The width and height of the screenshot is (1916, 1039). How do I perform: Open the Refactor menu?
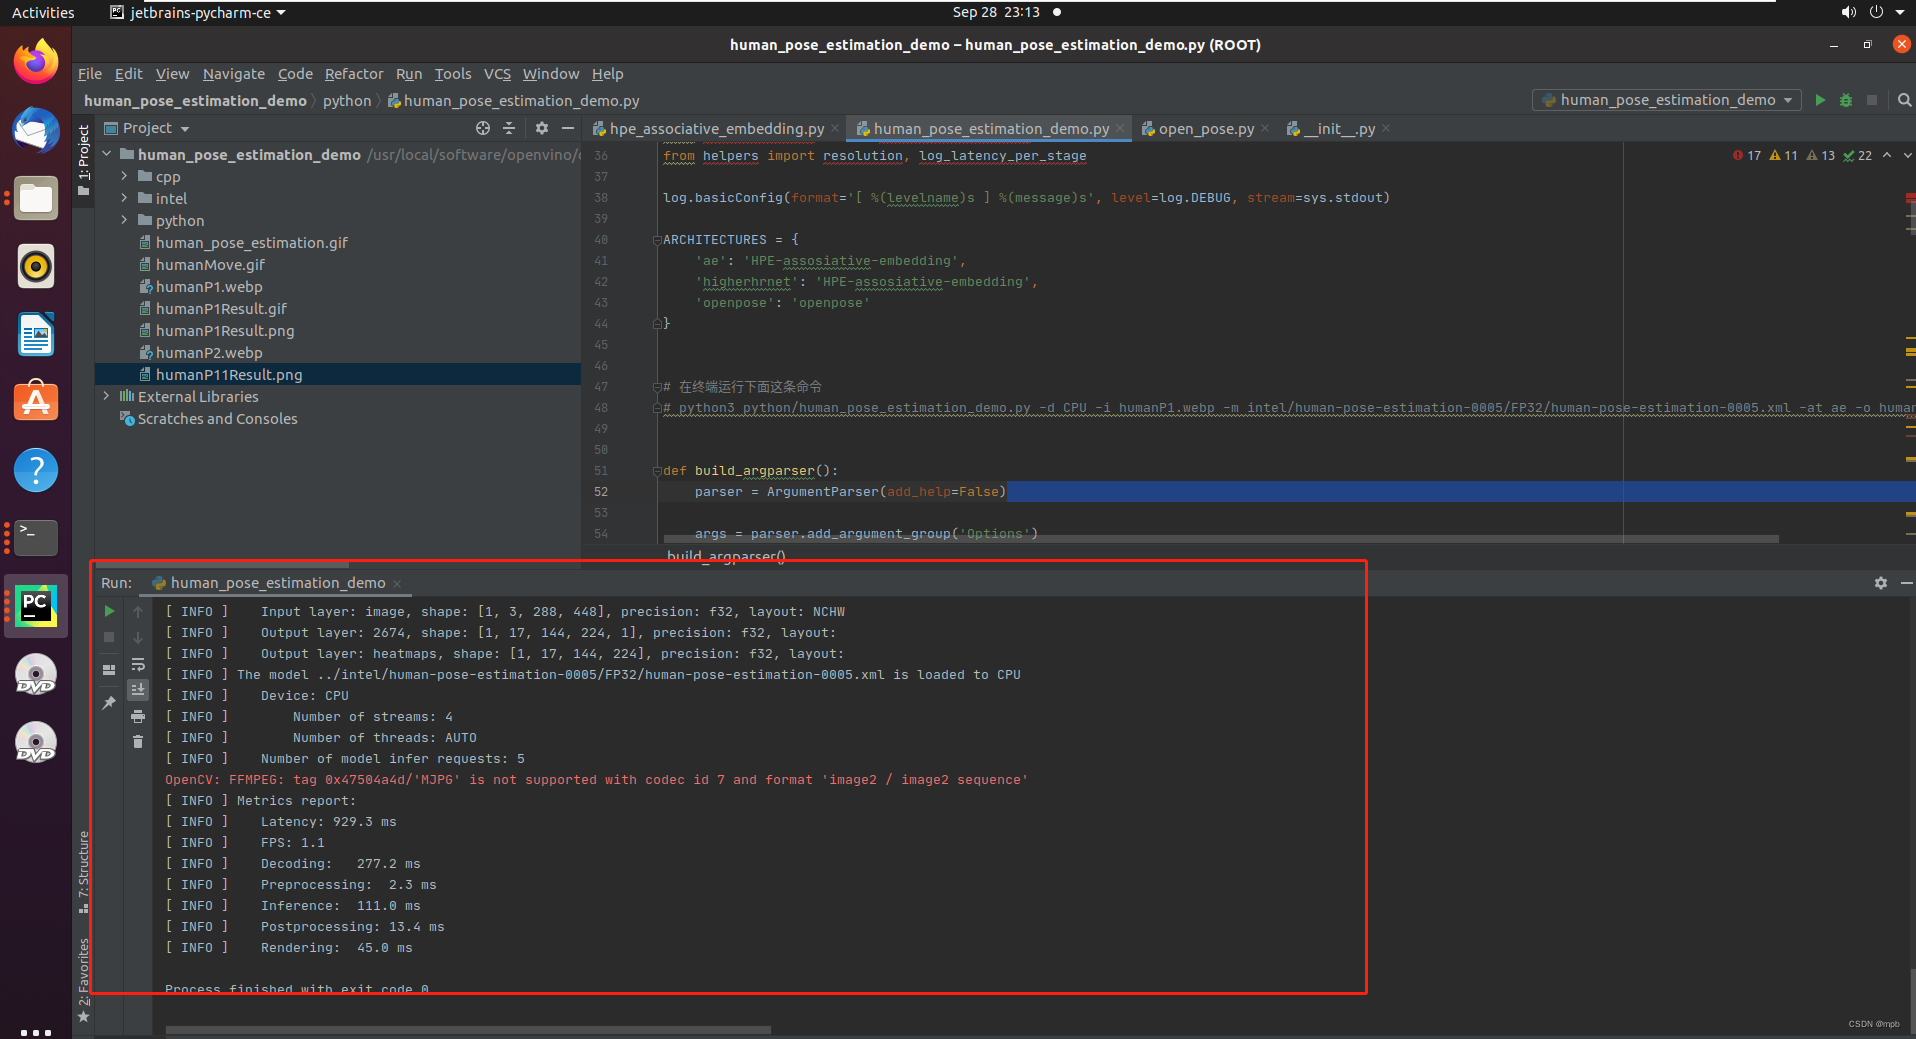click(x=354, y=73)
